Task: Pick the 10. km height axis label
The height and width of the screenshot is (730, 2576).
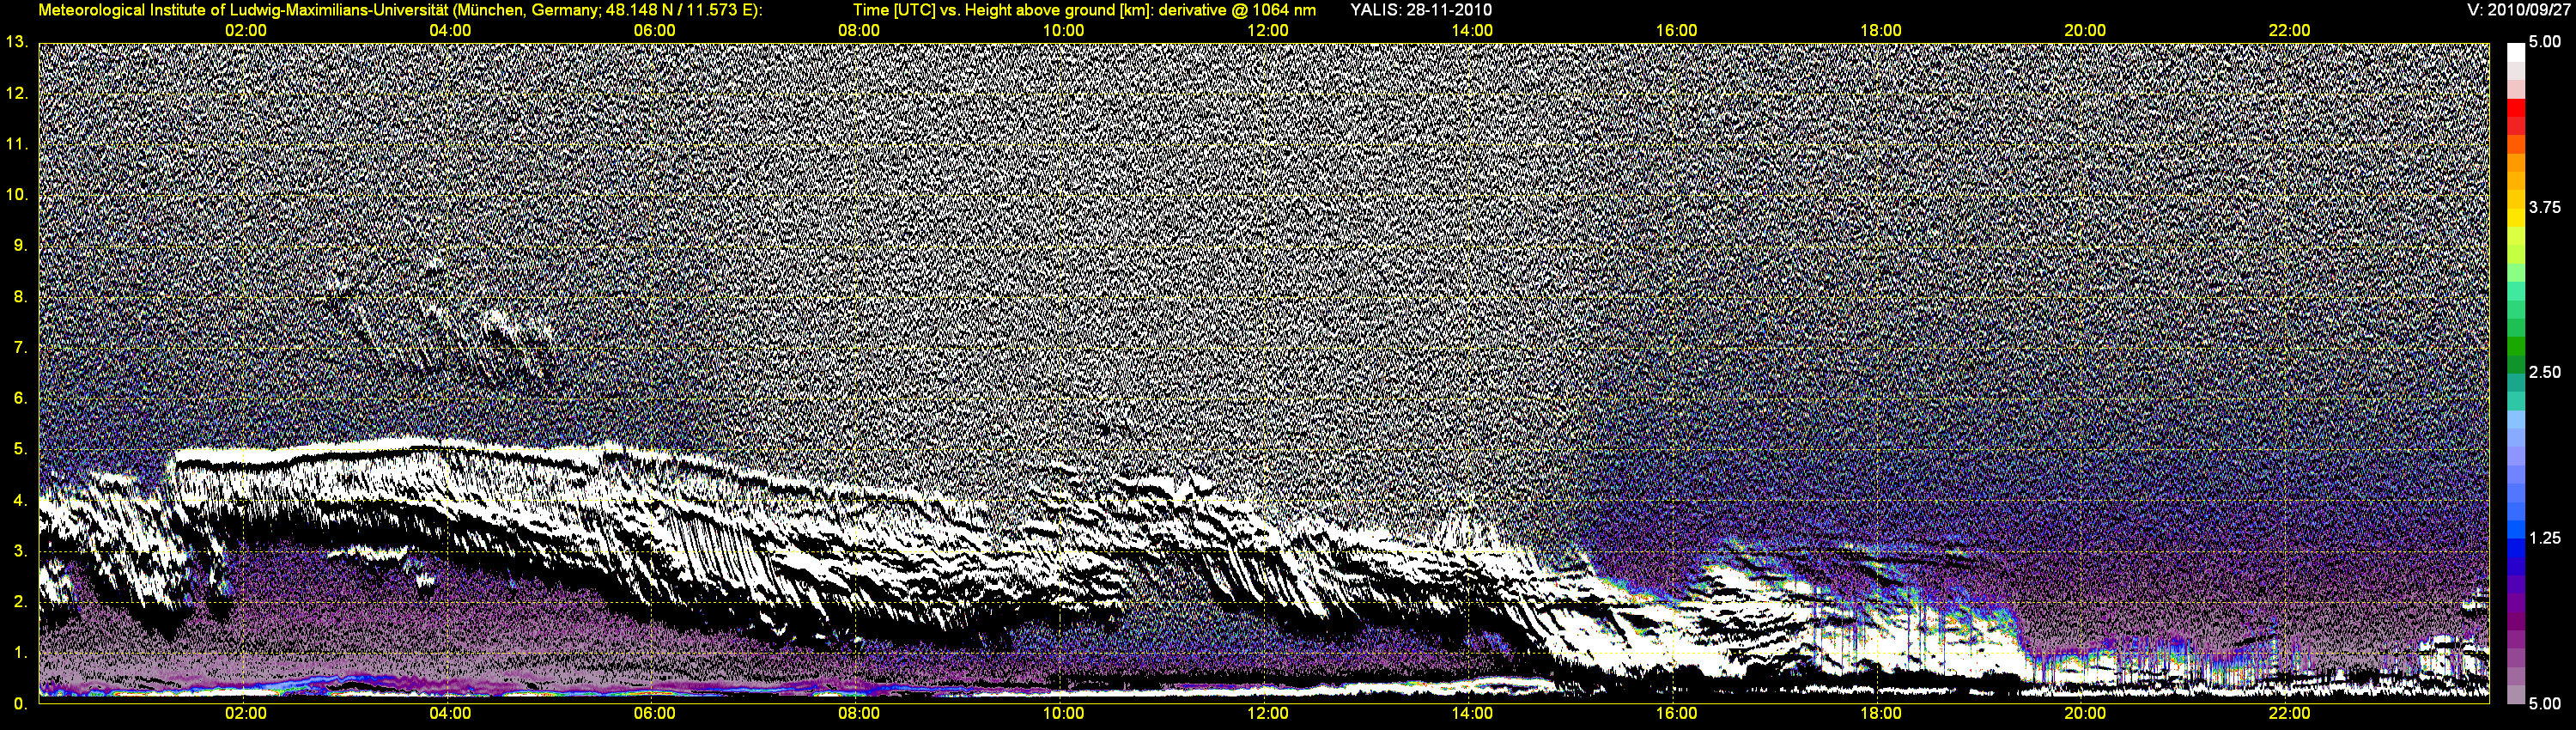Action: pyautogui.click(x=17, y=194)
